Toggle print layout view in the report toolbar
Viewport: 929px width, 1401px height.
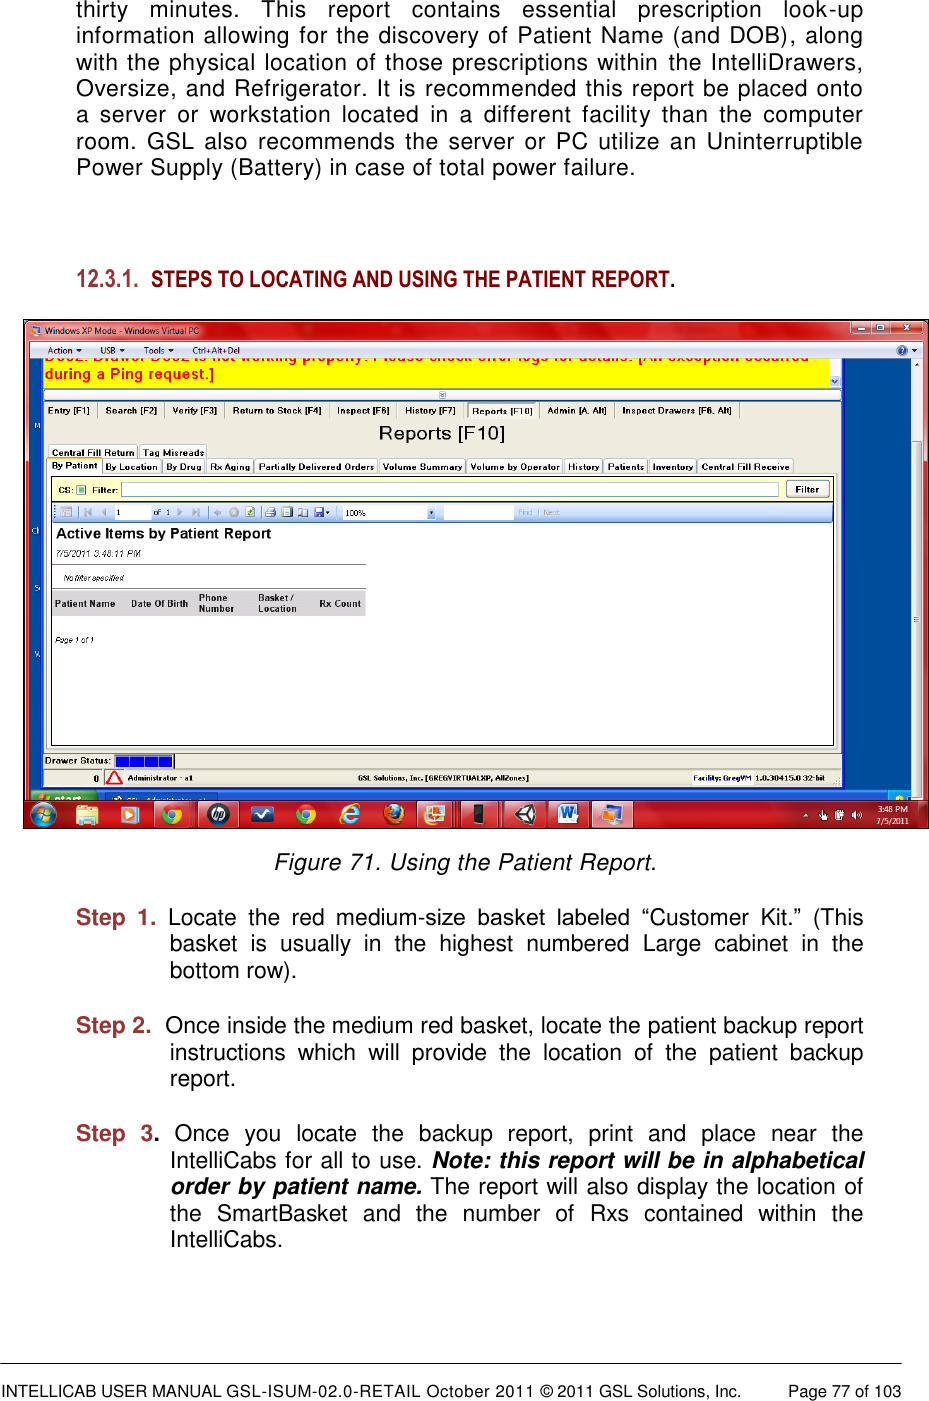click(286, 512)
